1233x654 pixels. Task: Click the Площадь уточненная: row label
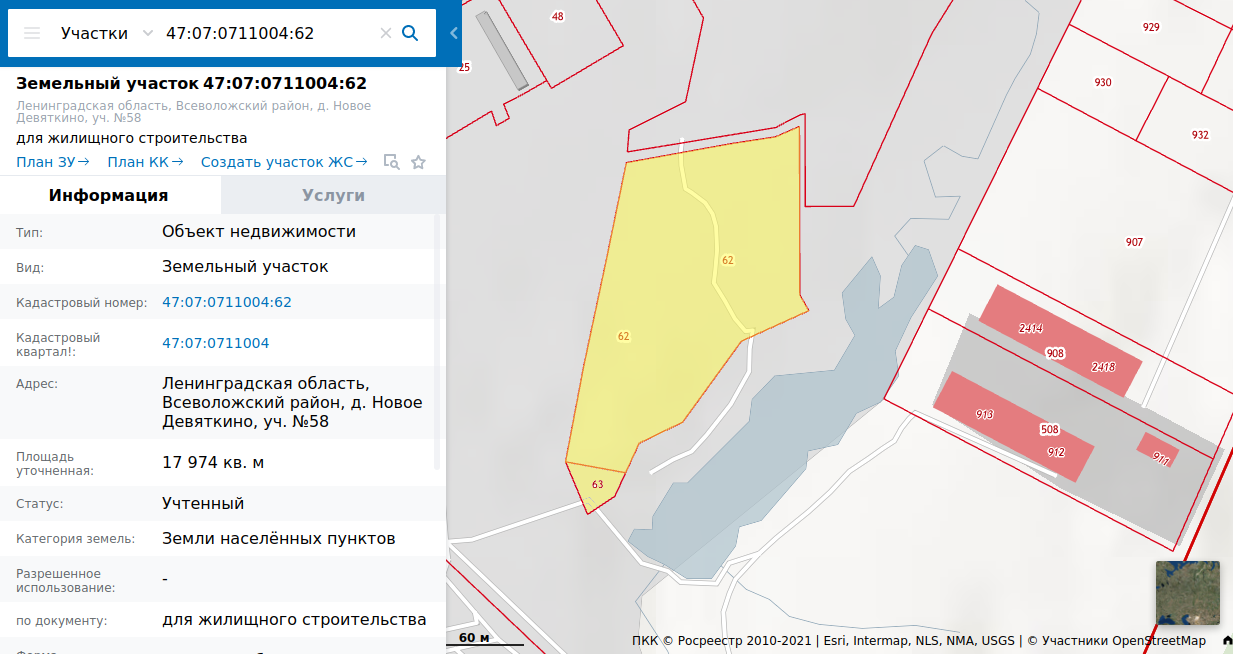[55, 464]
